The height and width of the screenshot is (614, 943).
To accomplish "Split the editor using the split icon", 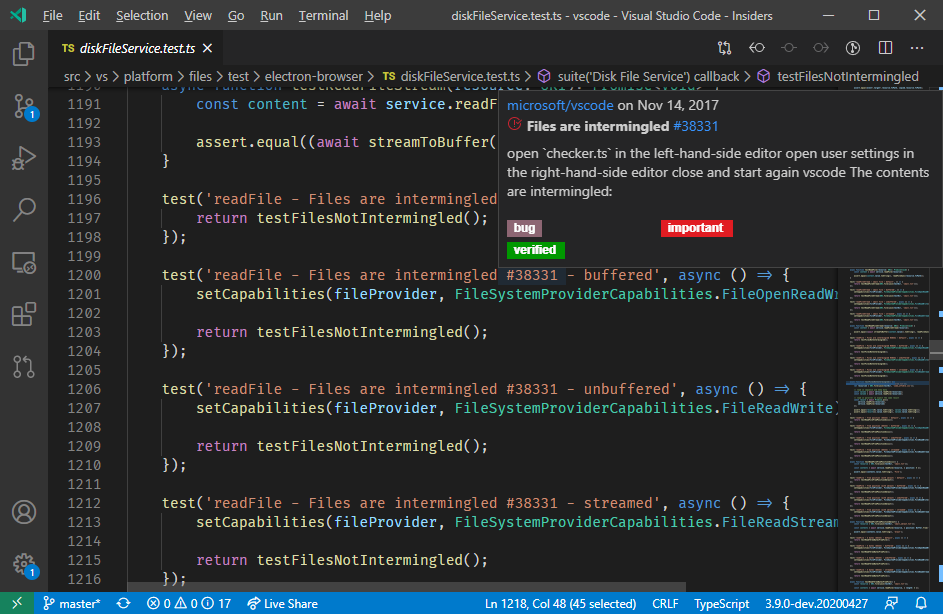I will (884, 47).
